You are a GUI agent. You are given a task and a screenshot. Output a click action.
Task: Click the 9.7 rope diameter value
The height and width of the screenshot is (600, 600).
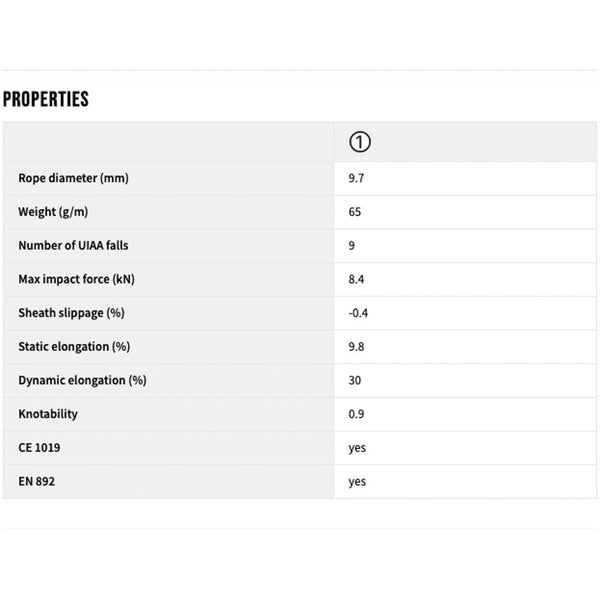click(356, 178)
